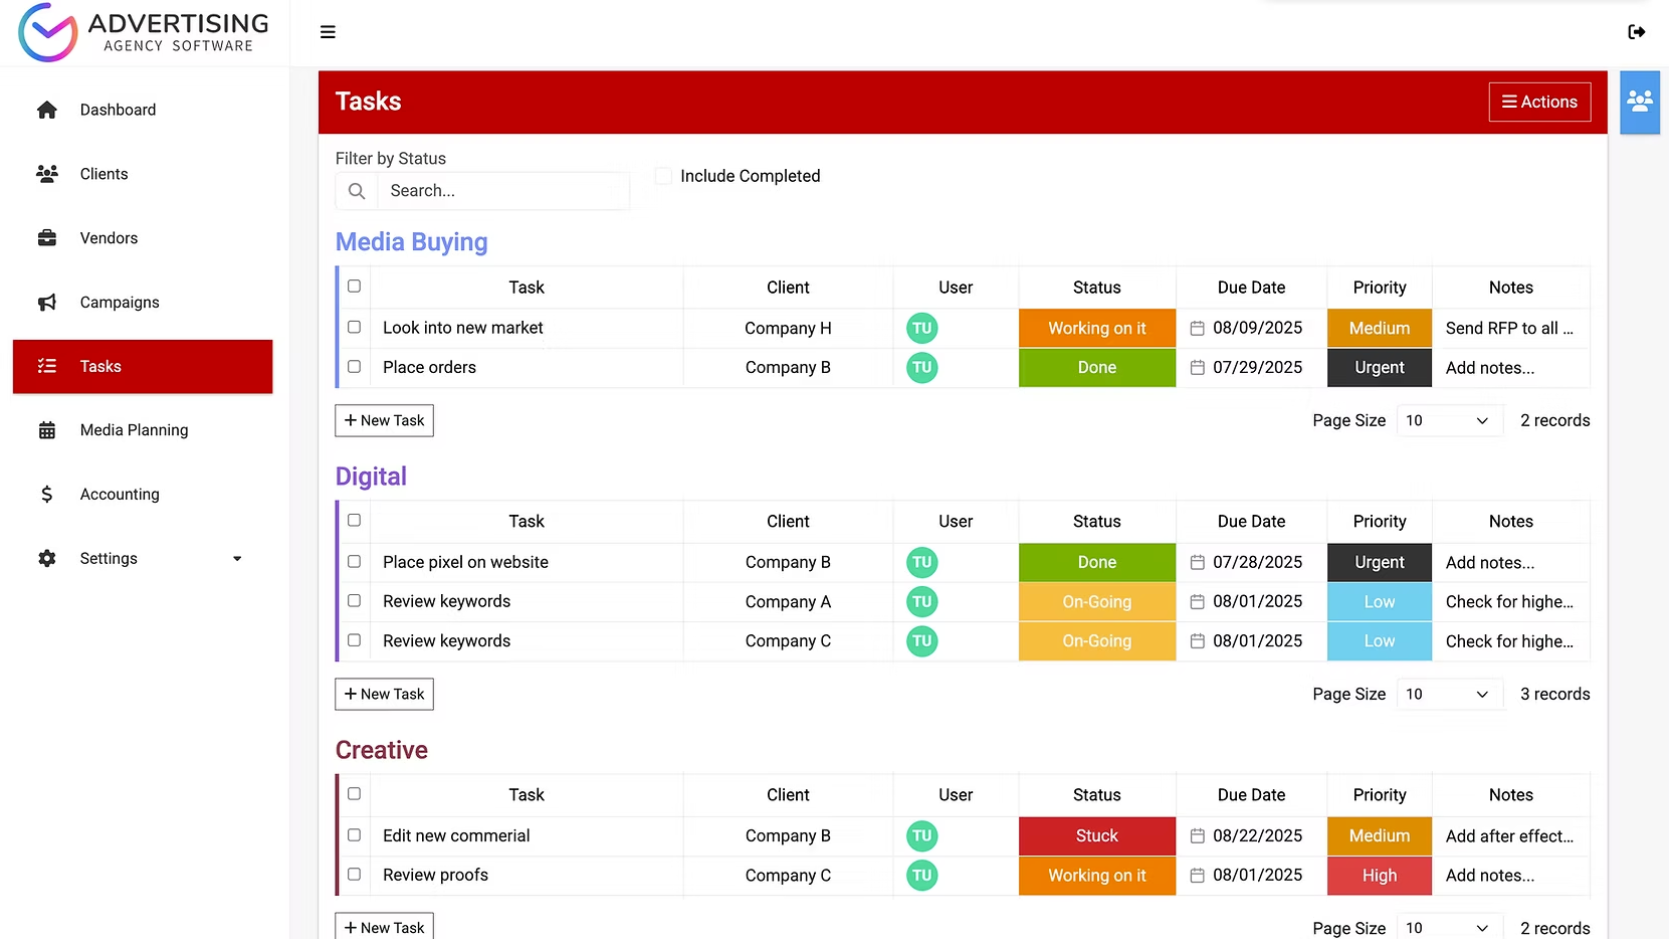
Task: Click TU avatar on Place orders task
Action: tap(921, 367)
